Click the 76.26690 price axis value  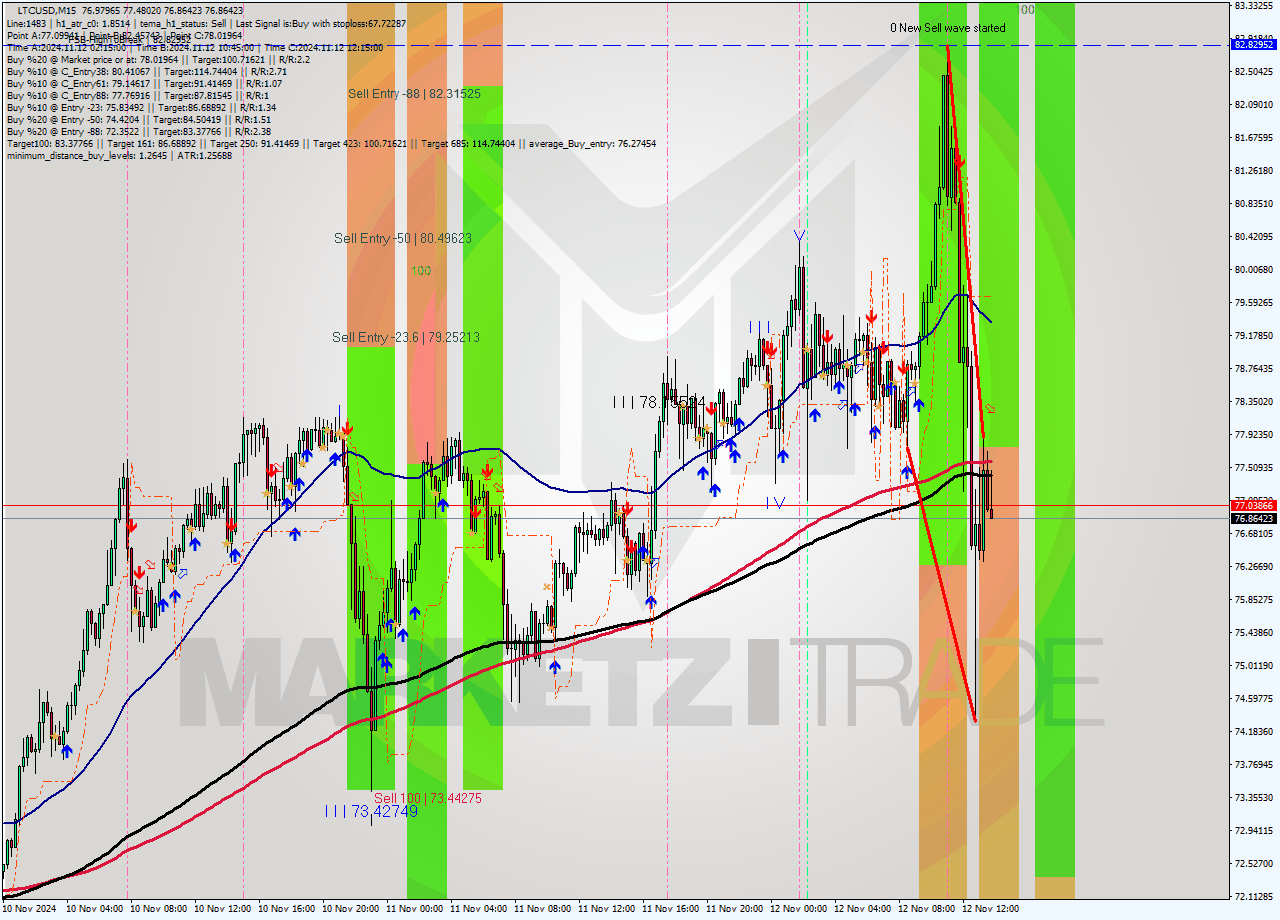click(1253, 566)
